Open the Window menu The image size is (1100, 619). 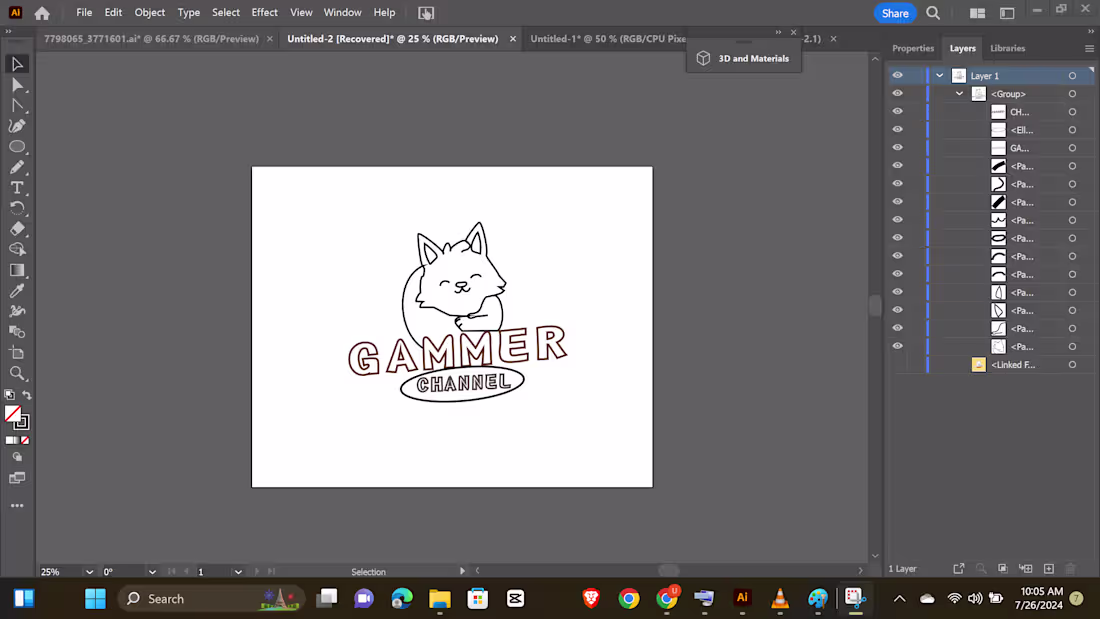342,13
